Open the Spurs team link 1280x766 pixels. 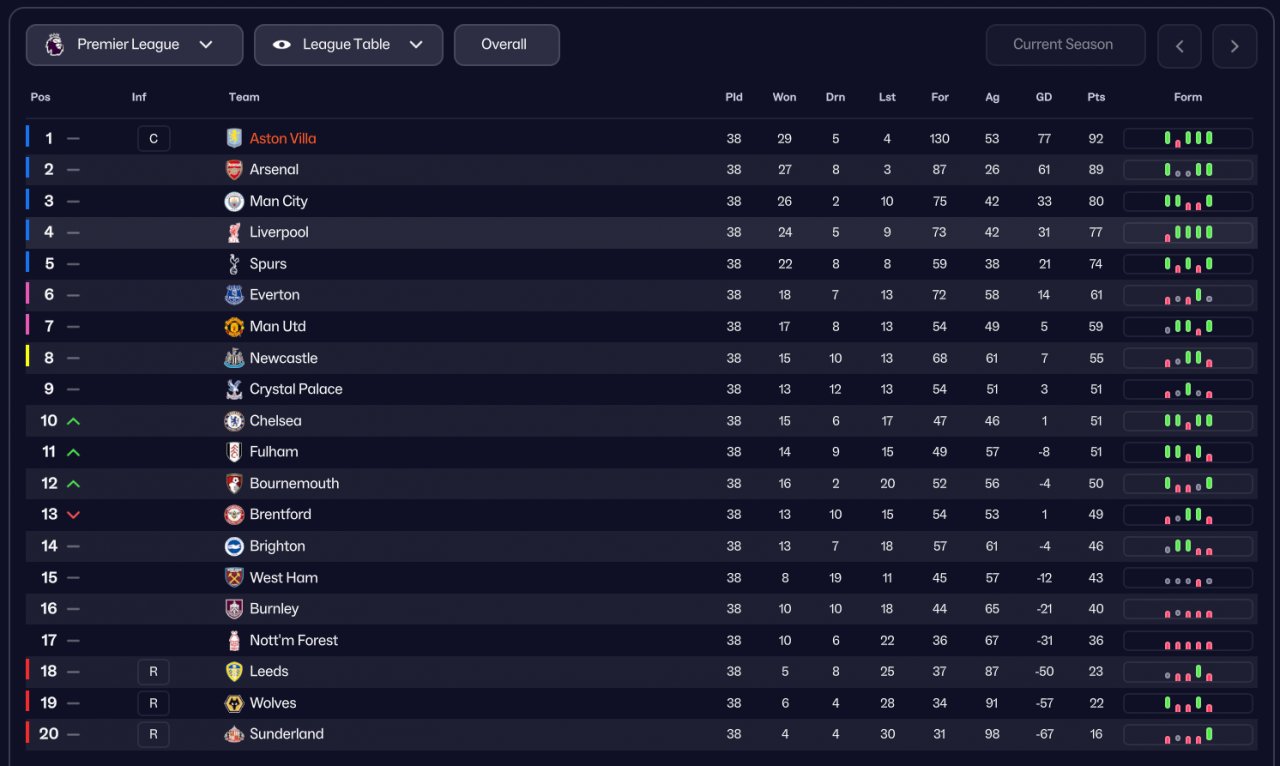point(268,264)
